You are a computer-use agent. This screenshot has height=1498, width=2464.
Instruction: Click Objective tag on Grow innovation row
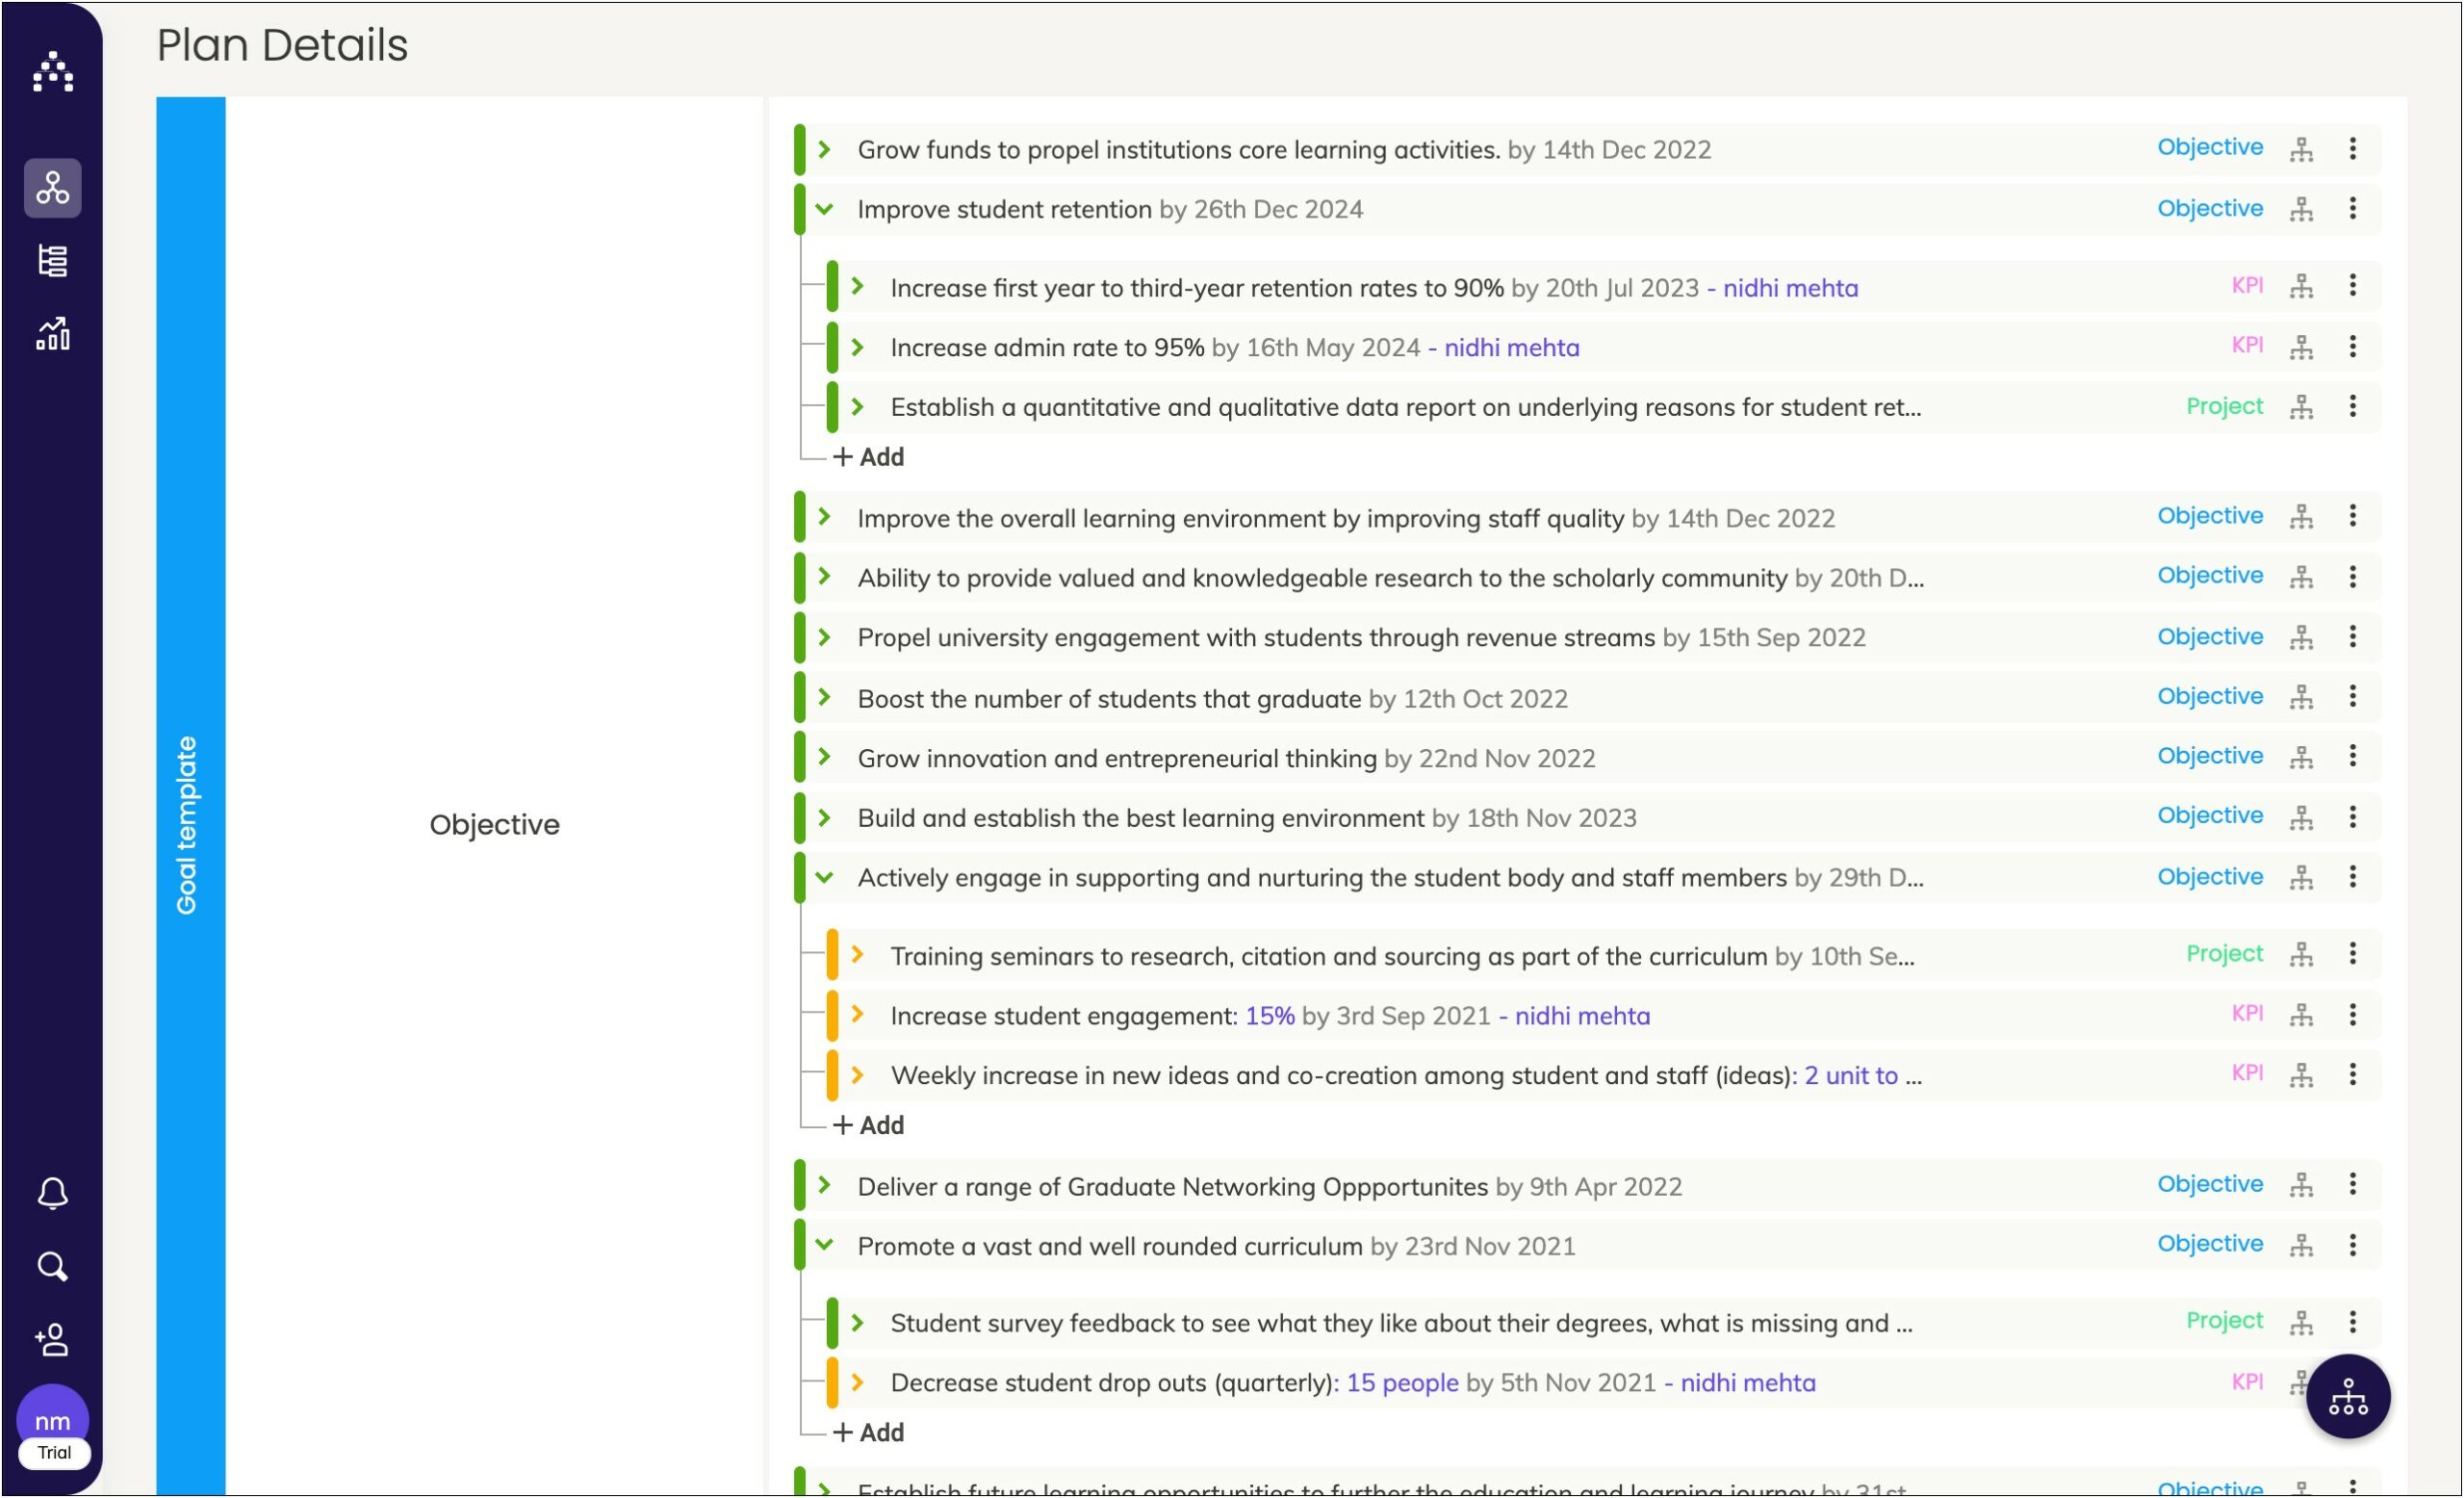[2209, 756]
